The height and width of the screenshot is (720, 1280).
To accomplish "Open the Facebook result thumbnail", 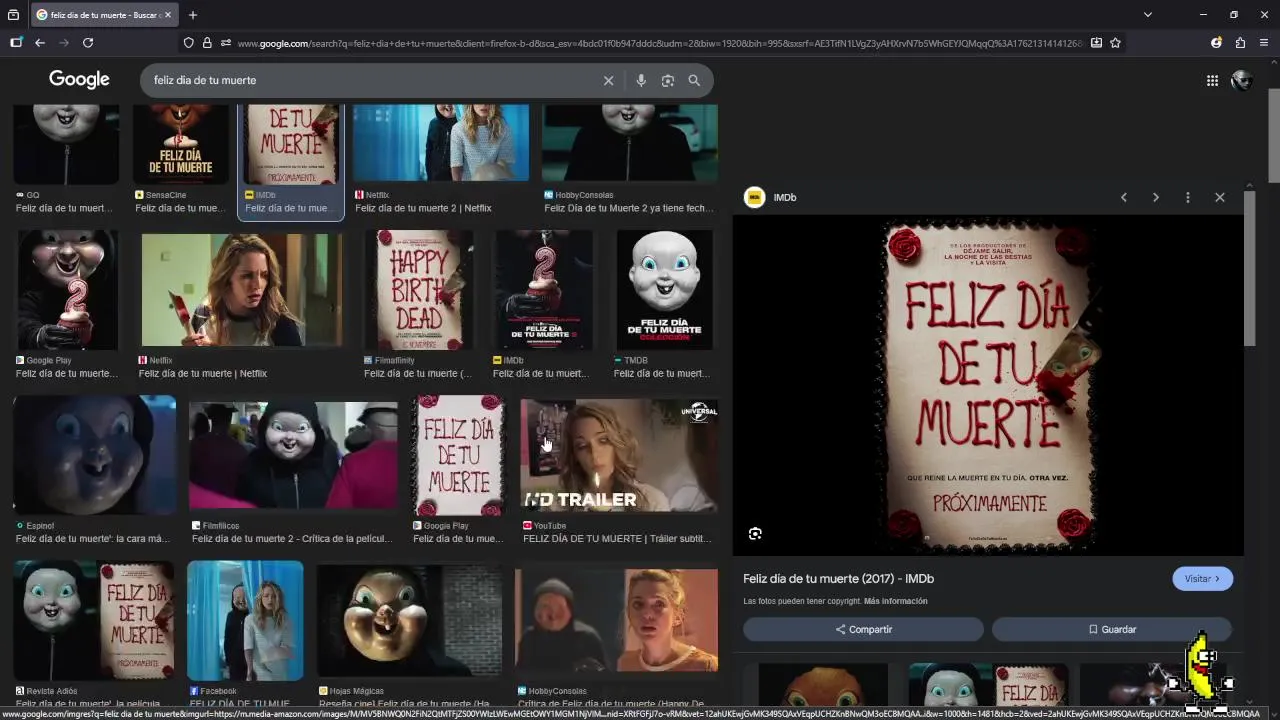I will tap(245, 620).
